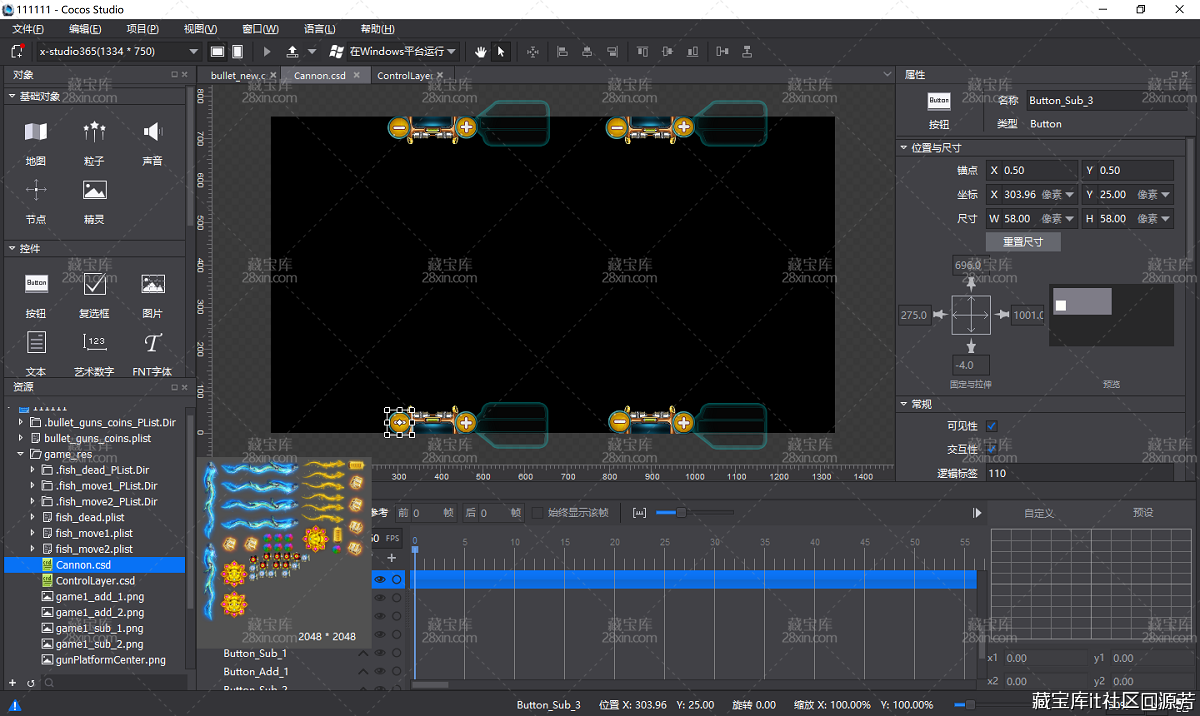Select the ControlLayer.csd resource file
The image size is (1200, 716).
tap(95, 581)
